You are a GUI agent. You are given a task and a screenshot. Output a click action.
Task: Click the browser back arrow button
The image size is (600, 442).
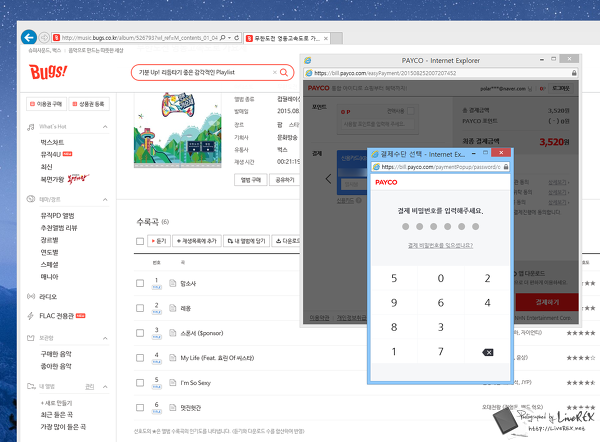click(29, 38)
